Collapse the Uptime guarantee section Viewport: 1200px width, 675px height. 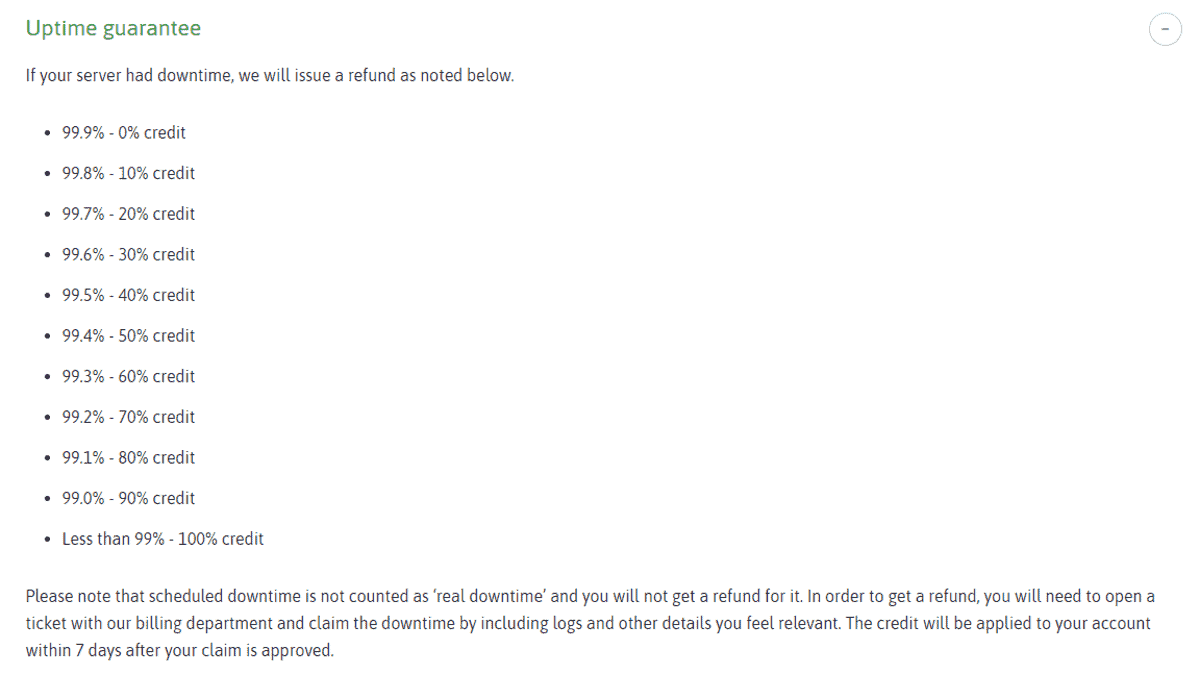[x=1164, y=29]
